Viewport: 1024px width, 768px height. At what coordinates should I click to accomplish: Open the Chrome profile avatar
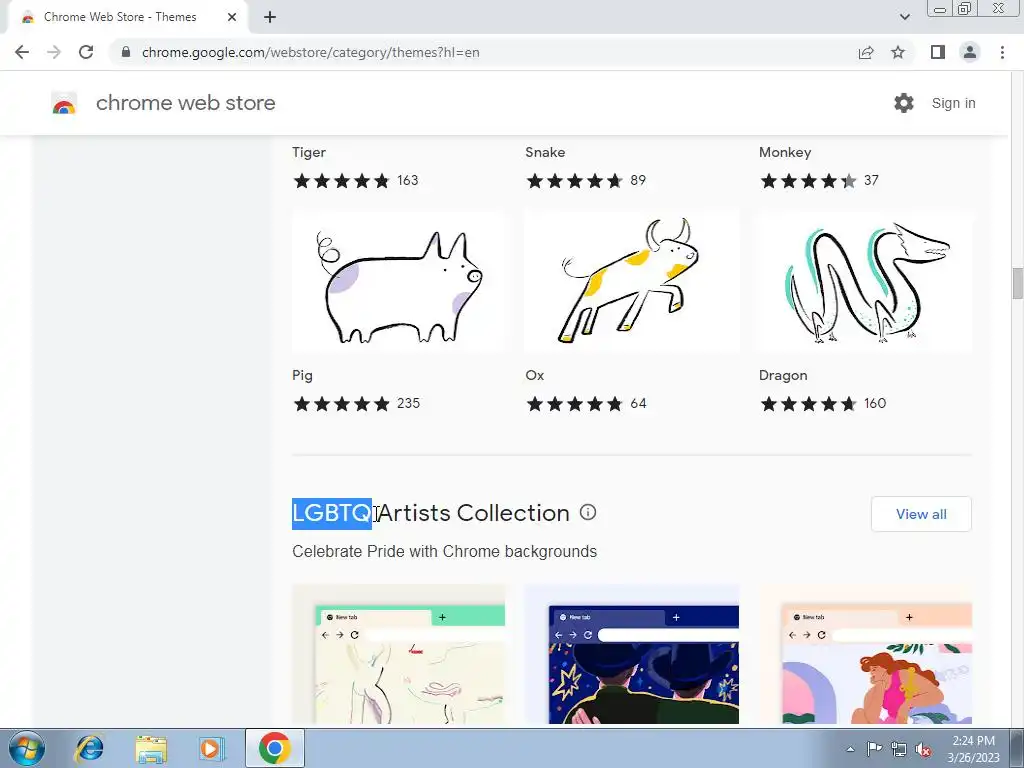(970, 52)
